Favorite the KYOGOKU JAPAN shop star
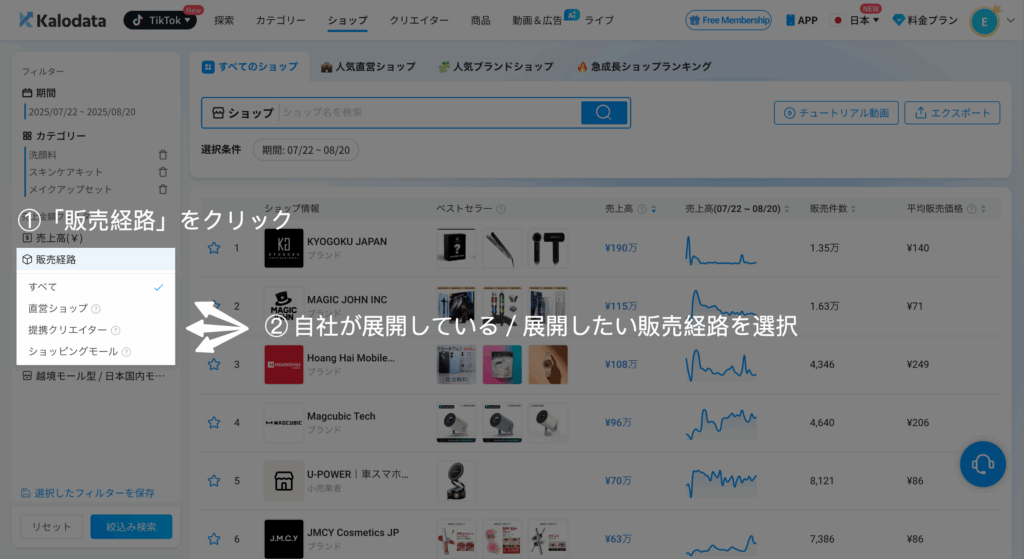The image size is (1024, 559). 214,248
